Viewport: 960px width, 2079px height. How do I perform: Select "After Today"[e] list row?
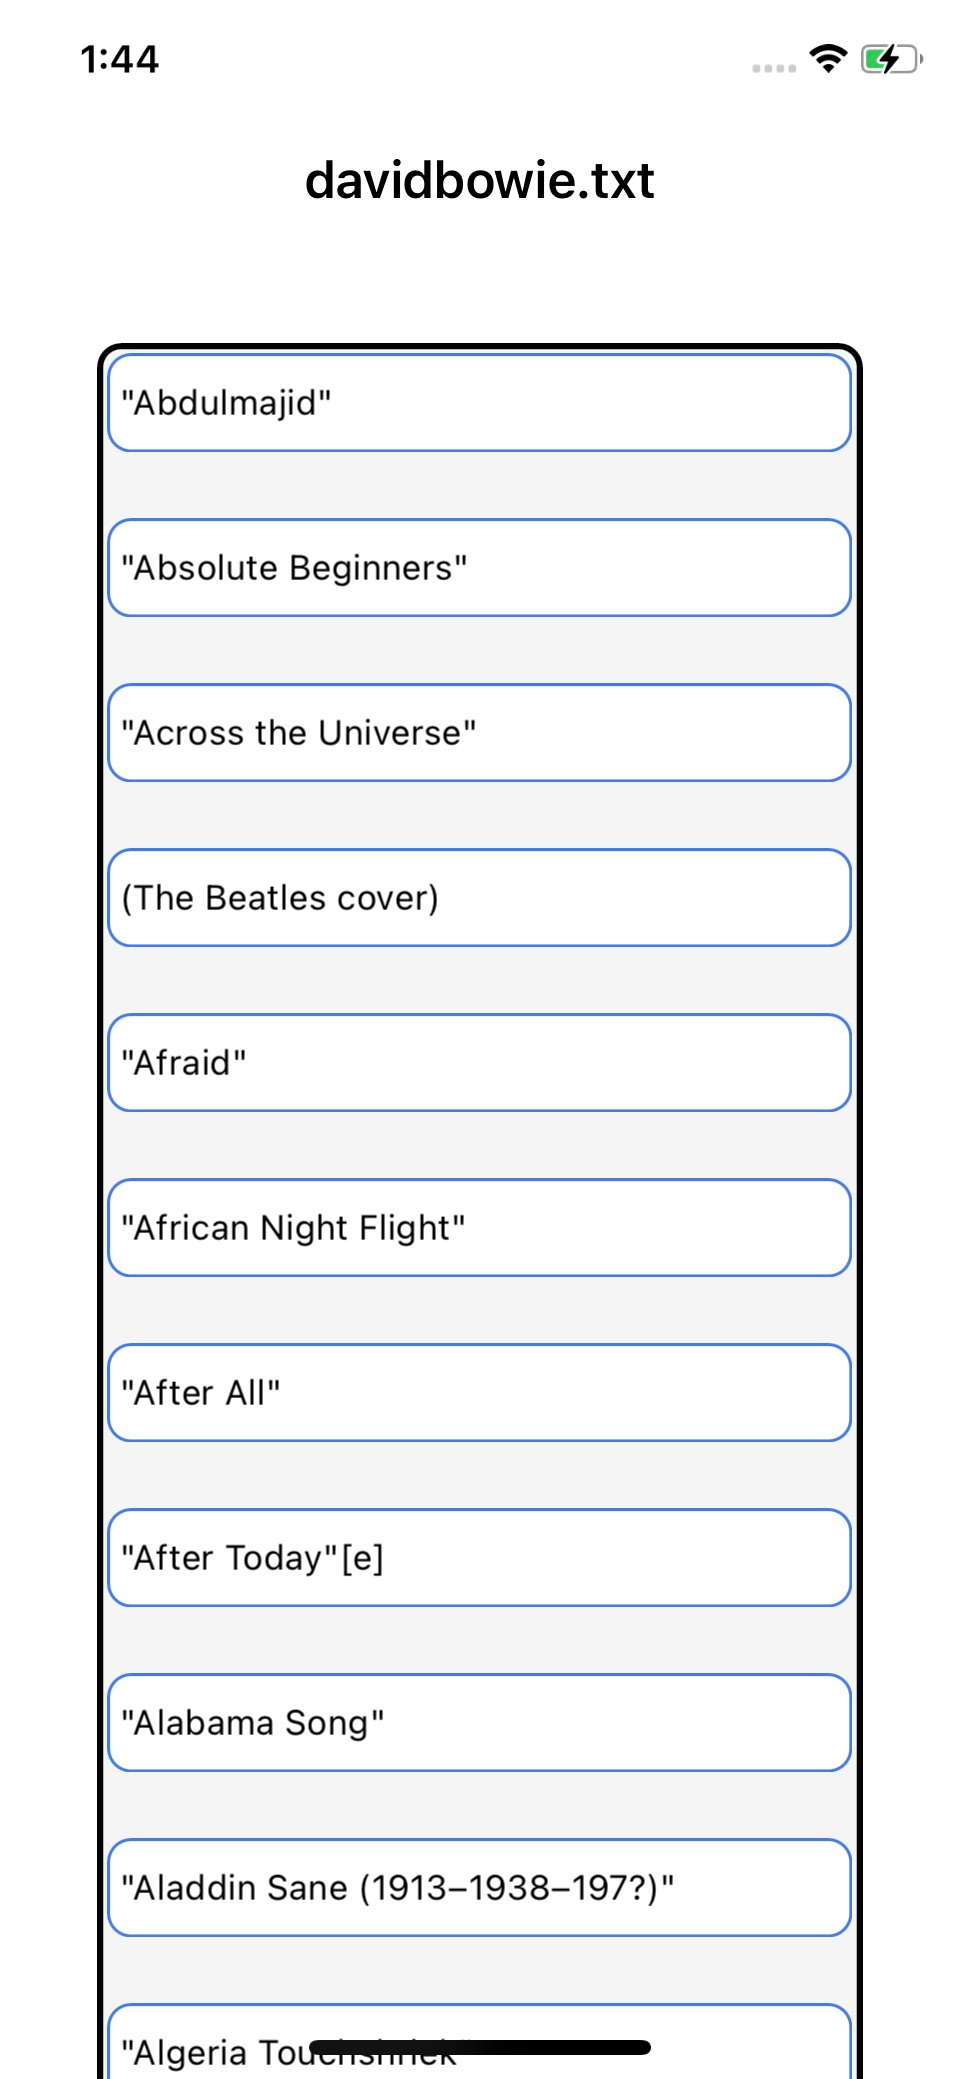(479, 1558)
